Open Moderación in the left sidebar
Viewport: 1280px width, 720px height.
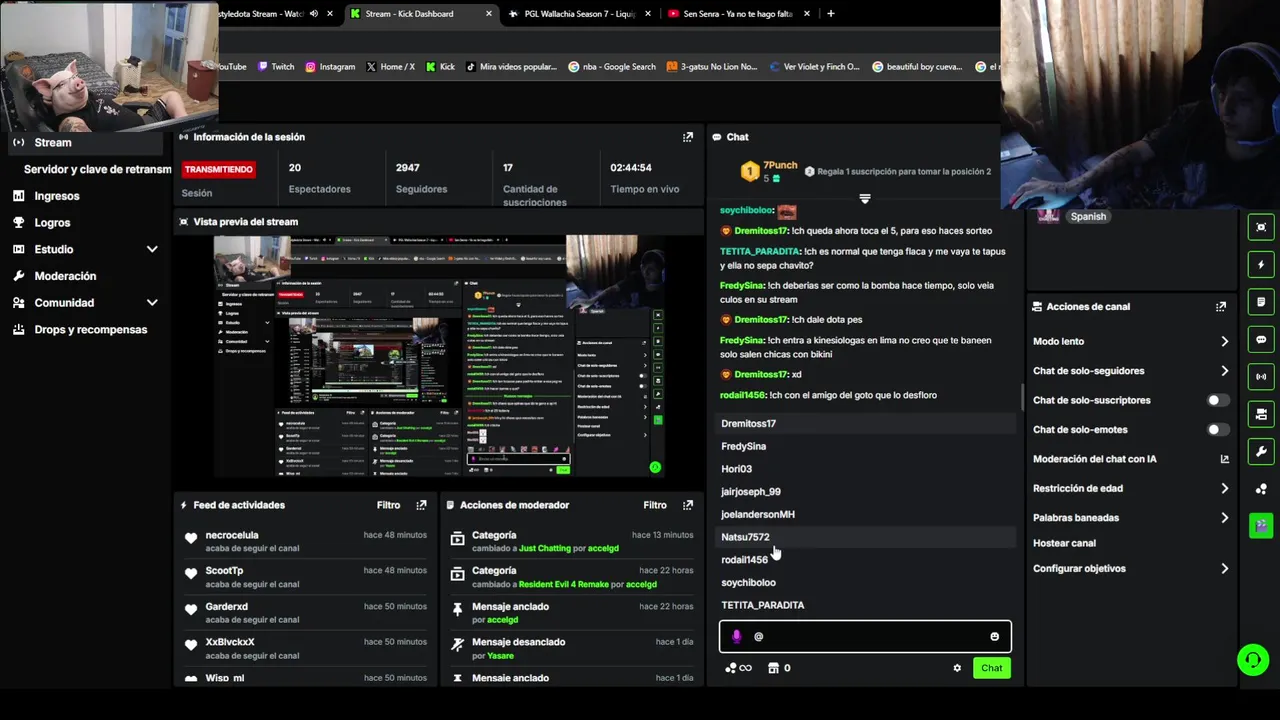pos(65,276)
